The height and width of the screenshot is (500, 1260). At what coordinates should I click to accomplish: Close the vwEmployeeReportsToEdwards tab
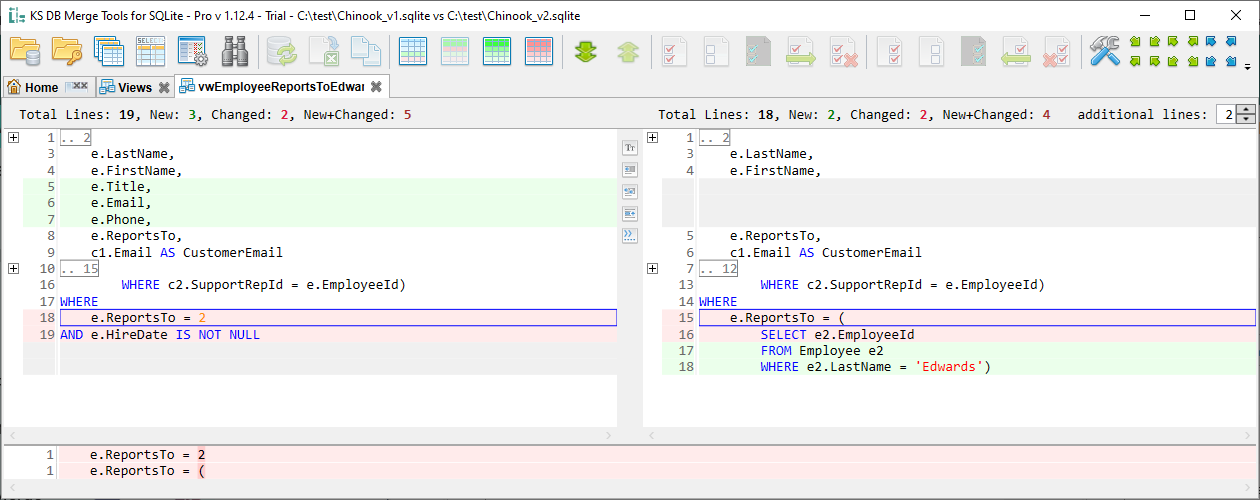376,87
